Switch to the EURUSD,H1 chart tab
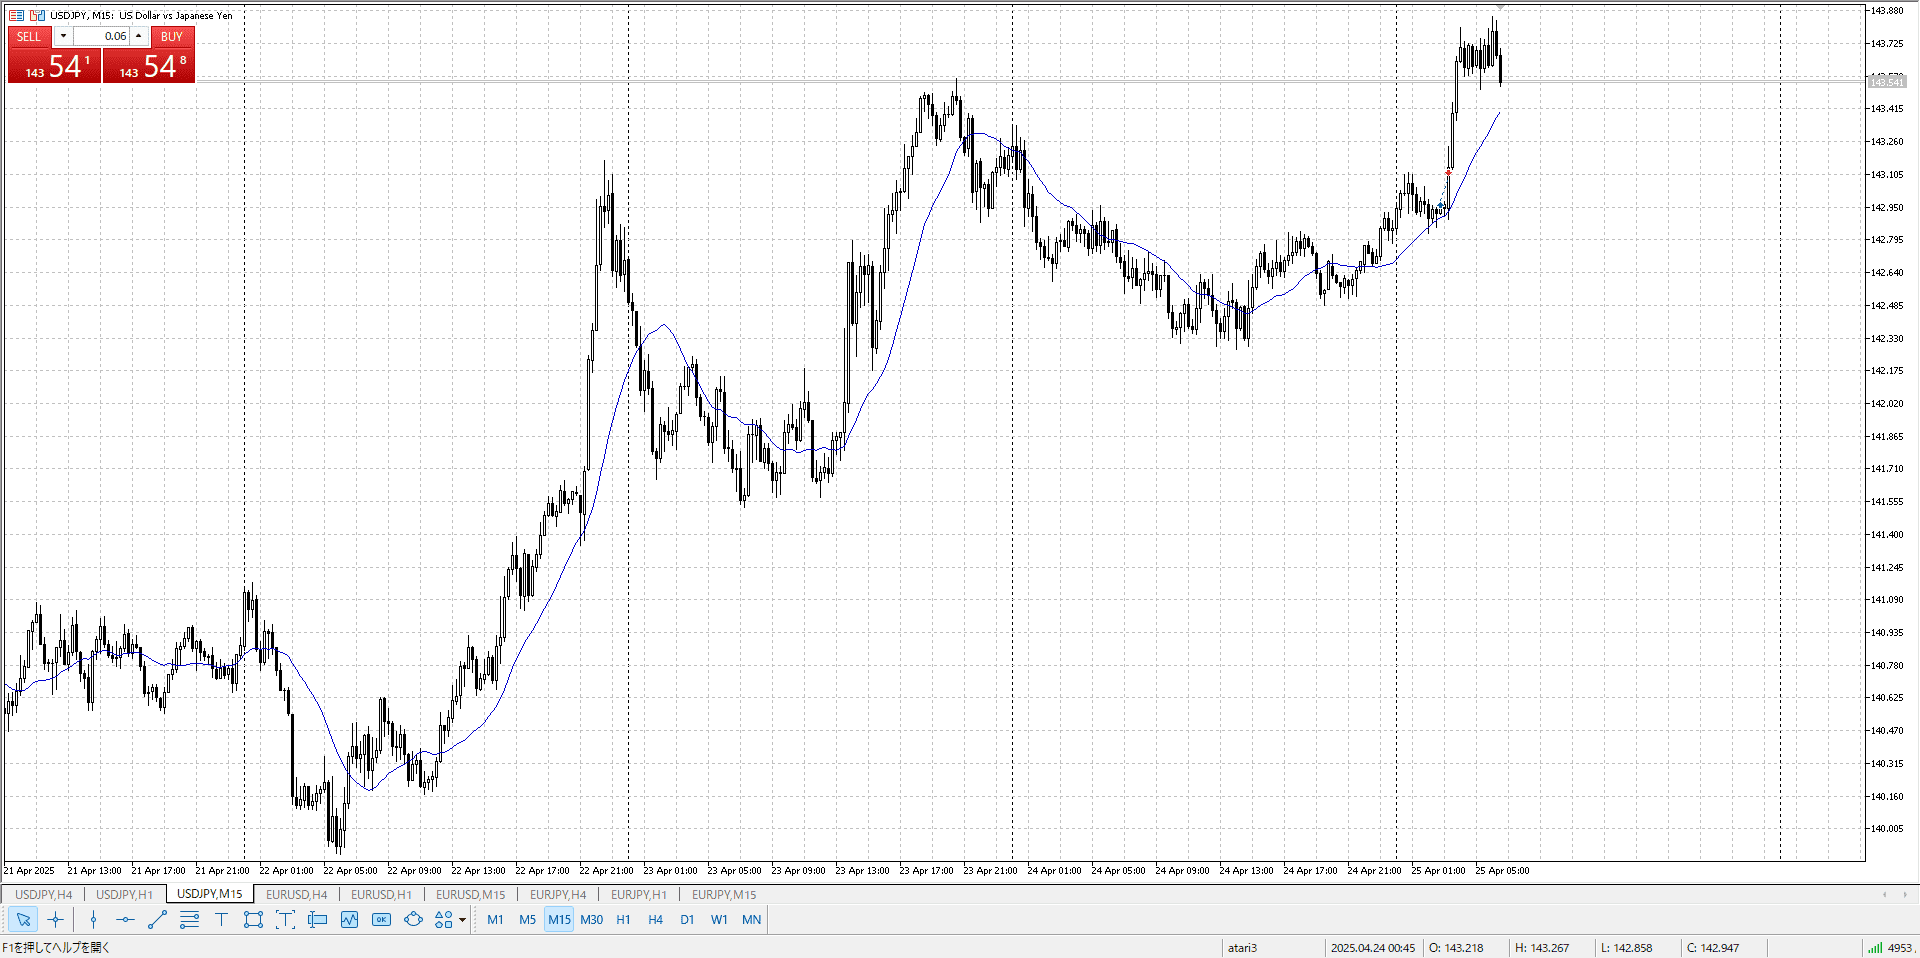This screenshot has width=1920, height=958. [381, 894]
